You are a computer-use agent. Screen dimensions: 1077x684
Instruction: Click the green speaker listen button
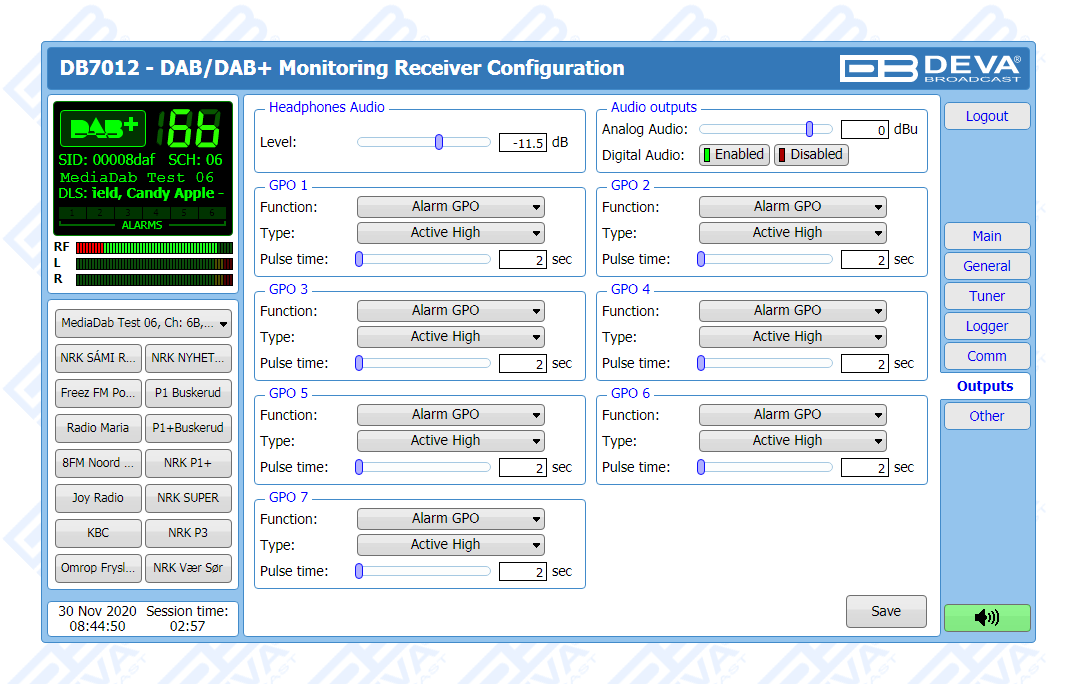pyautogui.click(x=986, y=618)
